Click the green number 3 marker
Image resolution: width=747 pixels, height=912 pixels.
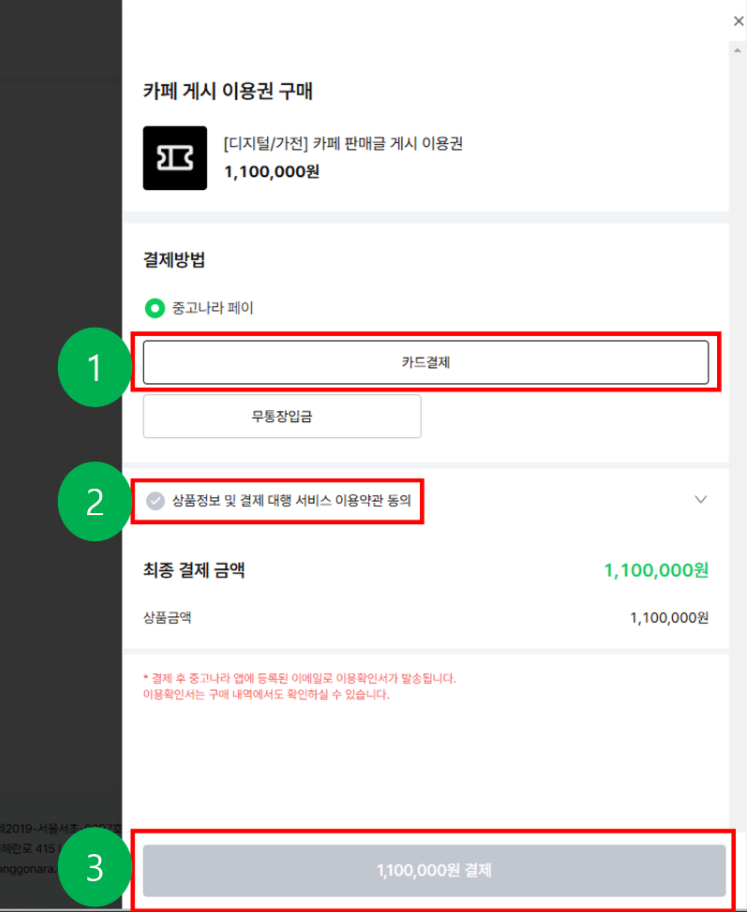[95, 868]
